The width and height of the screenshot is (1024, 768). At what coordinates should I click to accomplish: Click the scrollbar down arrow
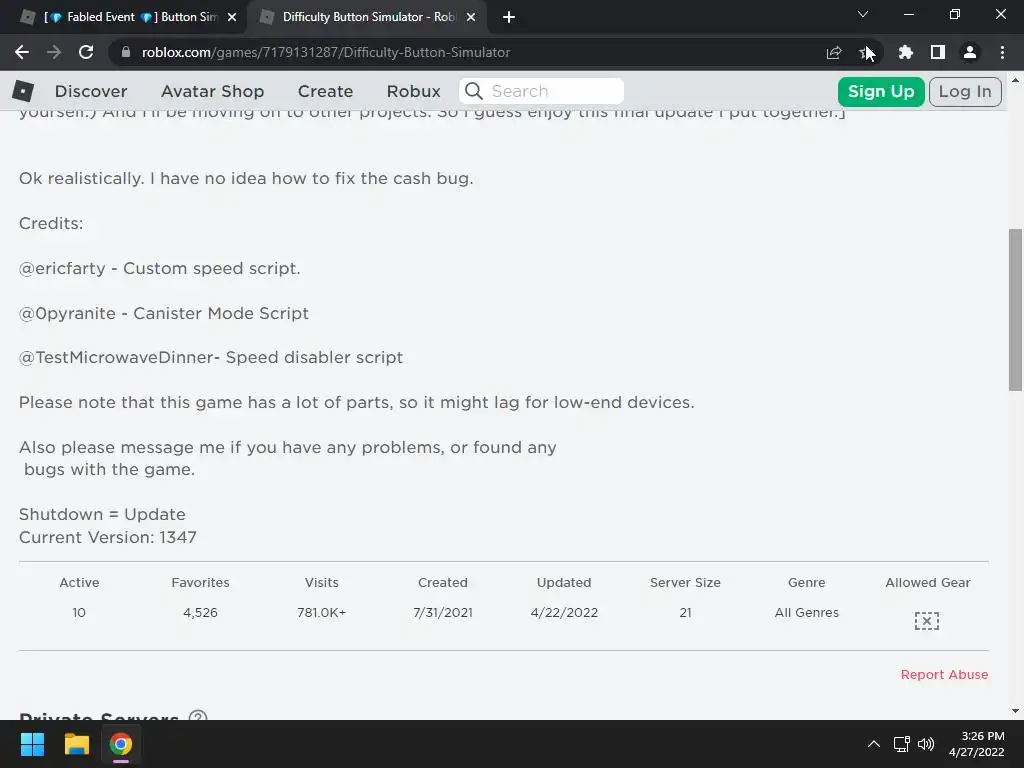click(x=1015, y=711)
